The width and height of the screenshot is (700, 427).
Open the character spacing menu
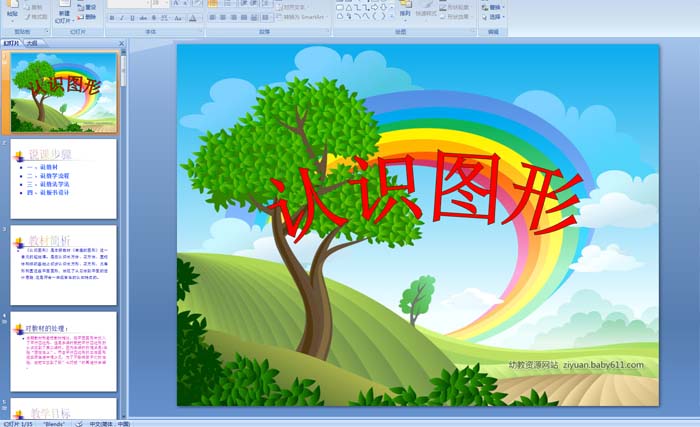[x=164, y=18]
